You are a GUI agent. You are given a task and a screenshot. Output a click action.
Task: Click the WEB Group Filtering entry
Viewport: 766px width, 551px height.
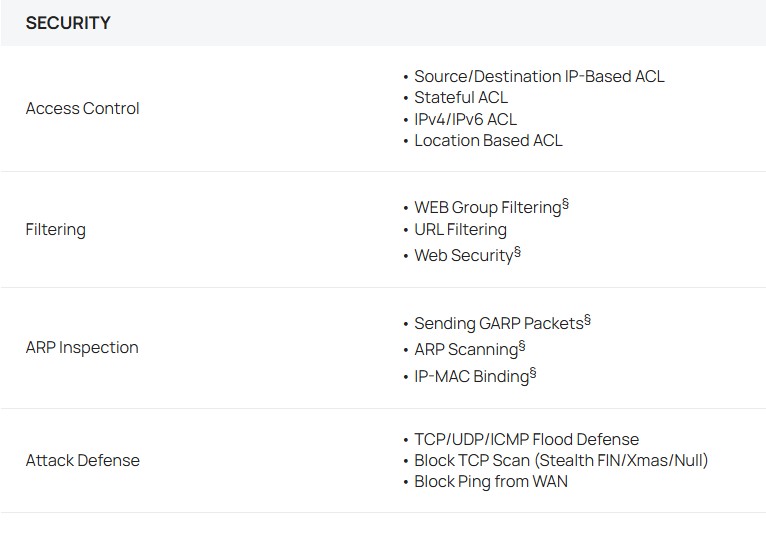click(487, 208)
